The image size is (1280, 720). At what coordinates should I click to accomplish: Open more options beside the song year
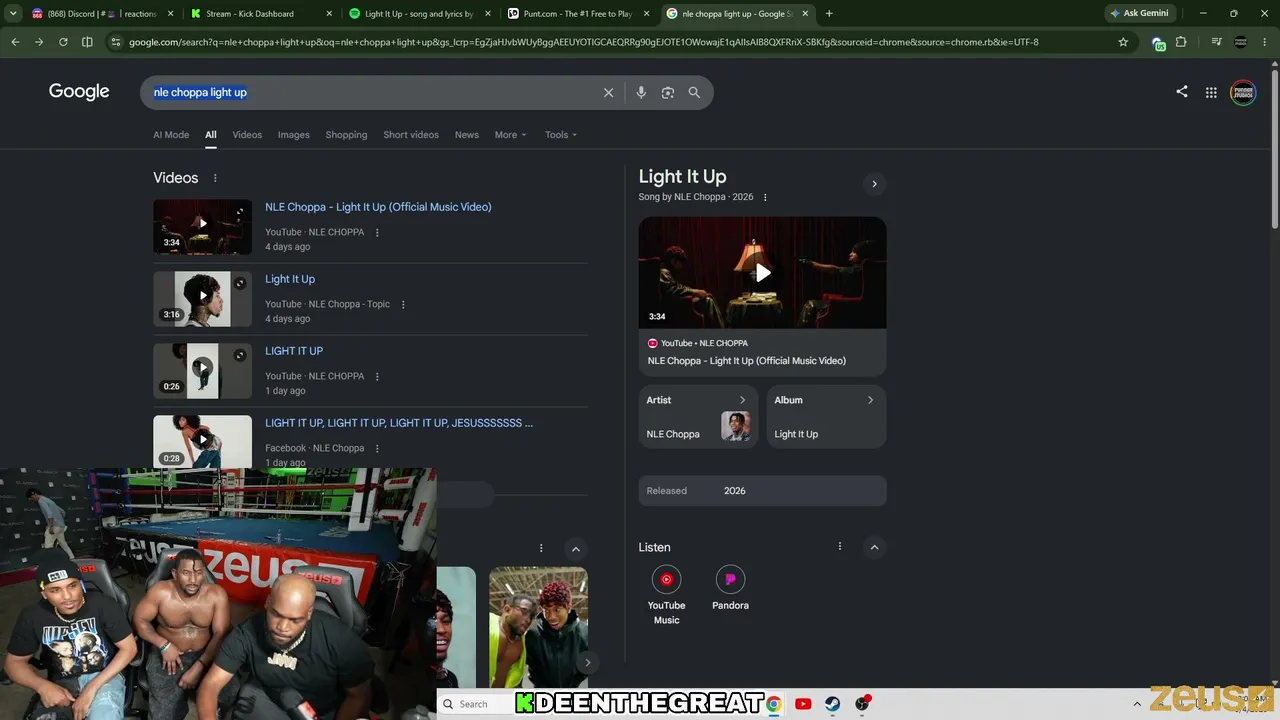tap(765, 197)
